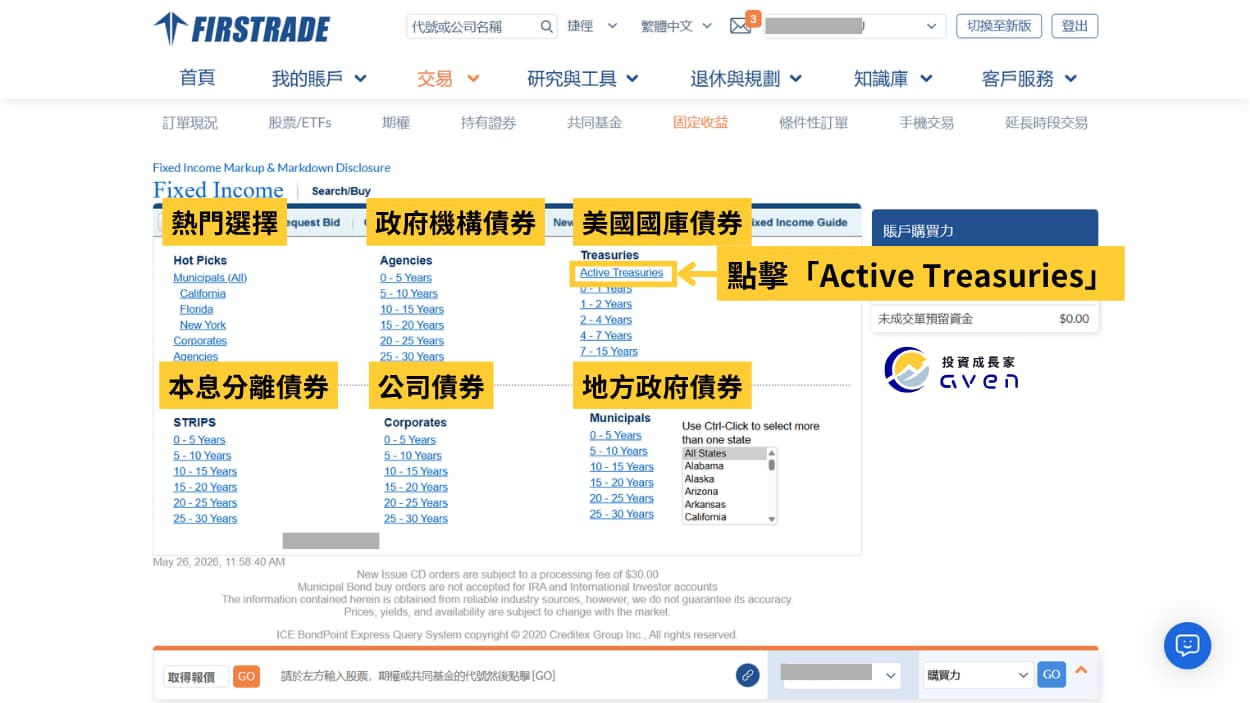Open Agencies 0 - 5 Years link
This screenshot has width=1250, height=703.
point(406,278)
